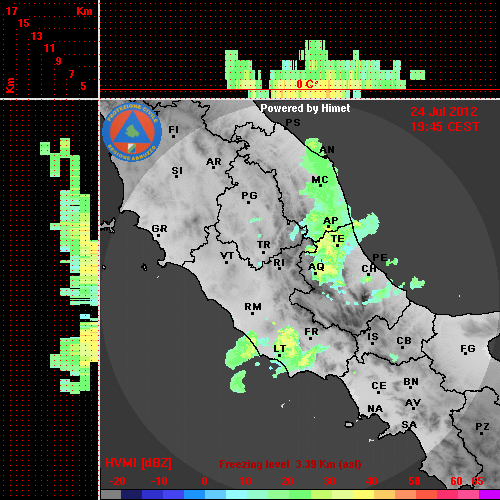
Task: Click the SI city label
Action: pyautogui.click(x=177, y=171)
